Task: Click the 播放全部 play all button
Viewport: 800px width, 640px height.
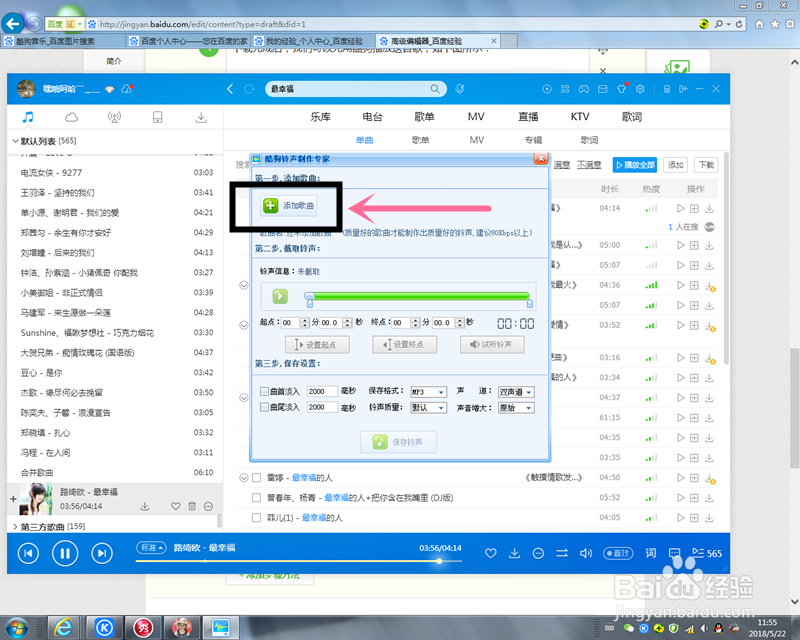Action: [635, 165]
